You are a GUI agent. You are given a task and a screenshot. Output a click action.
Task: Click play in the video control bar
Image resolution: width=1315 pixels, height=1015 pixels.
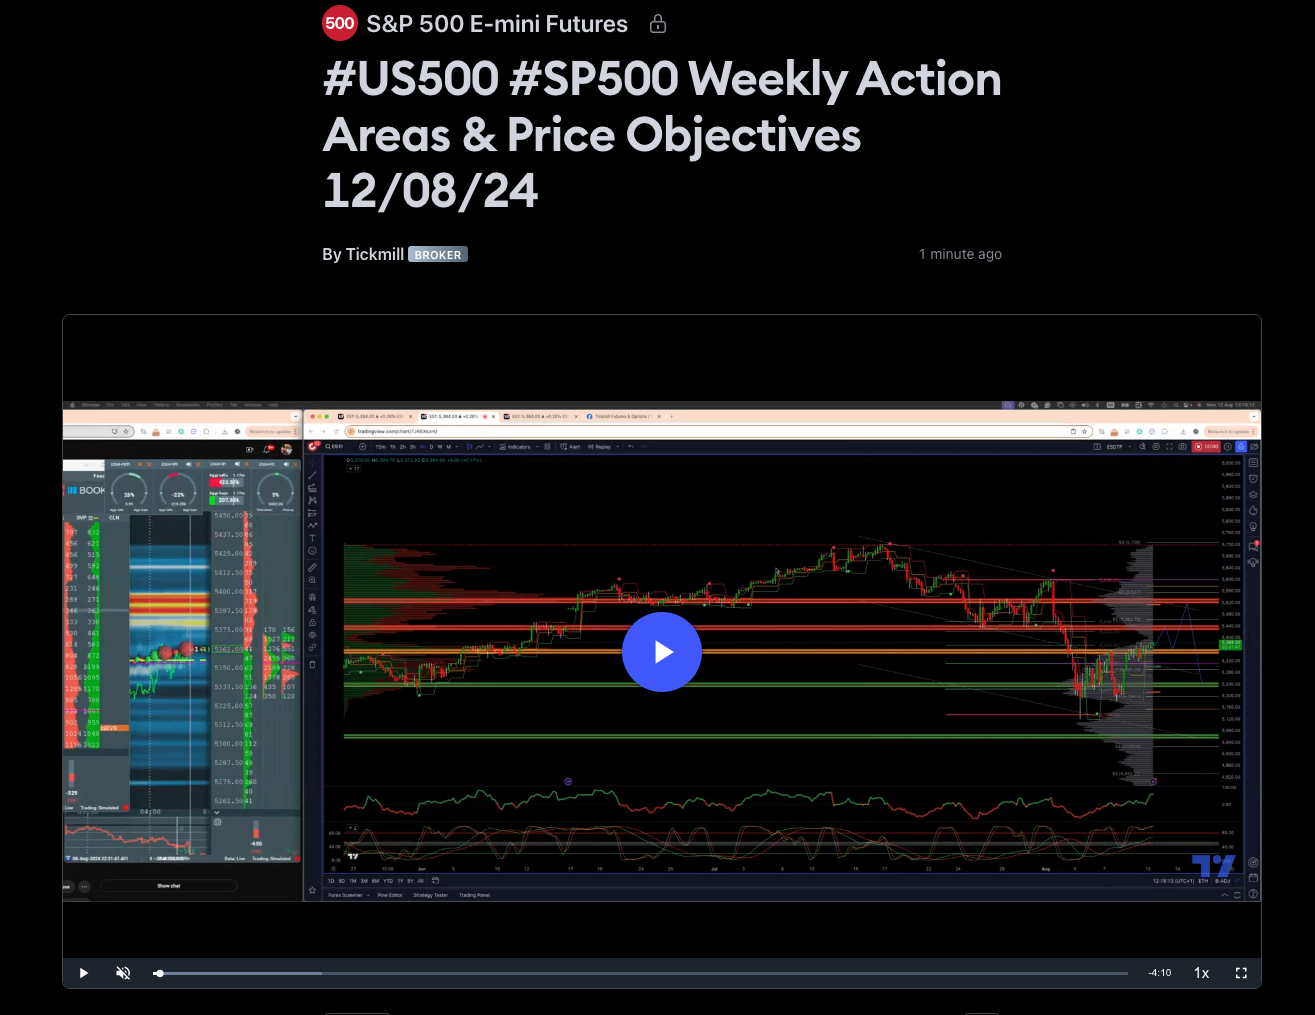84,973
